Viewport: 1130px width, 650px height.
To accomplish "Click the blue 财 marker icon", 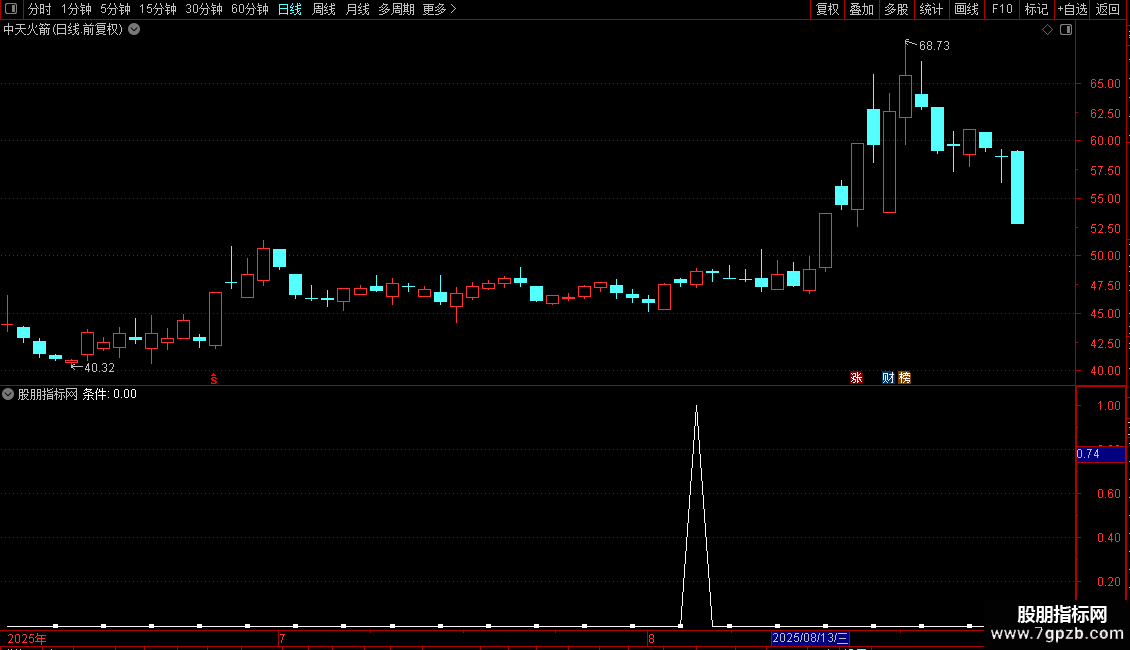I will 888,378.
